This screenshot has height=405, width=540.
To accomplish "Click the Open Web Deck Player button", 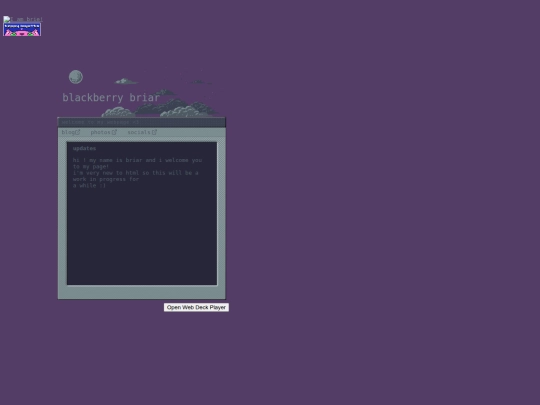I will (196, 307).
